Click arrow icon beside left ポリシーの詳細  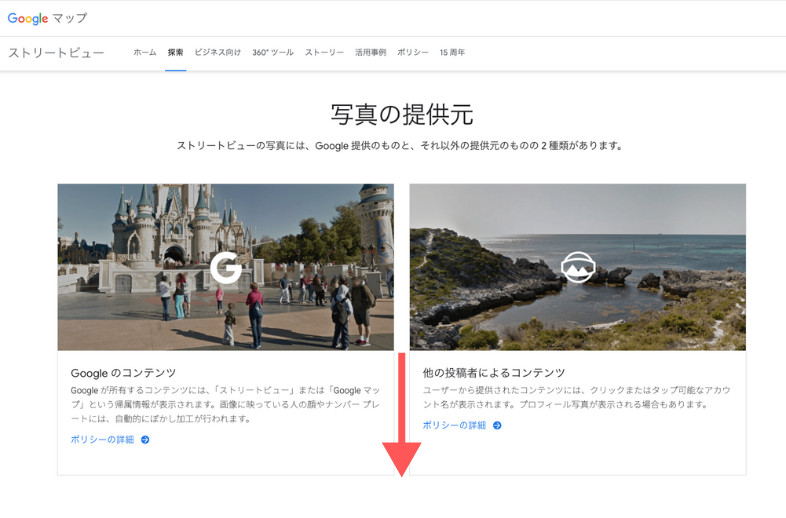(x=145, y=439)
